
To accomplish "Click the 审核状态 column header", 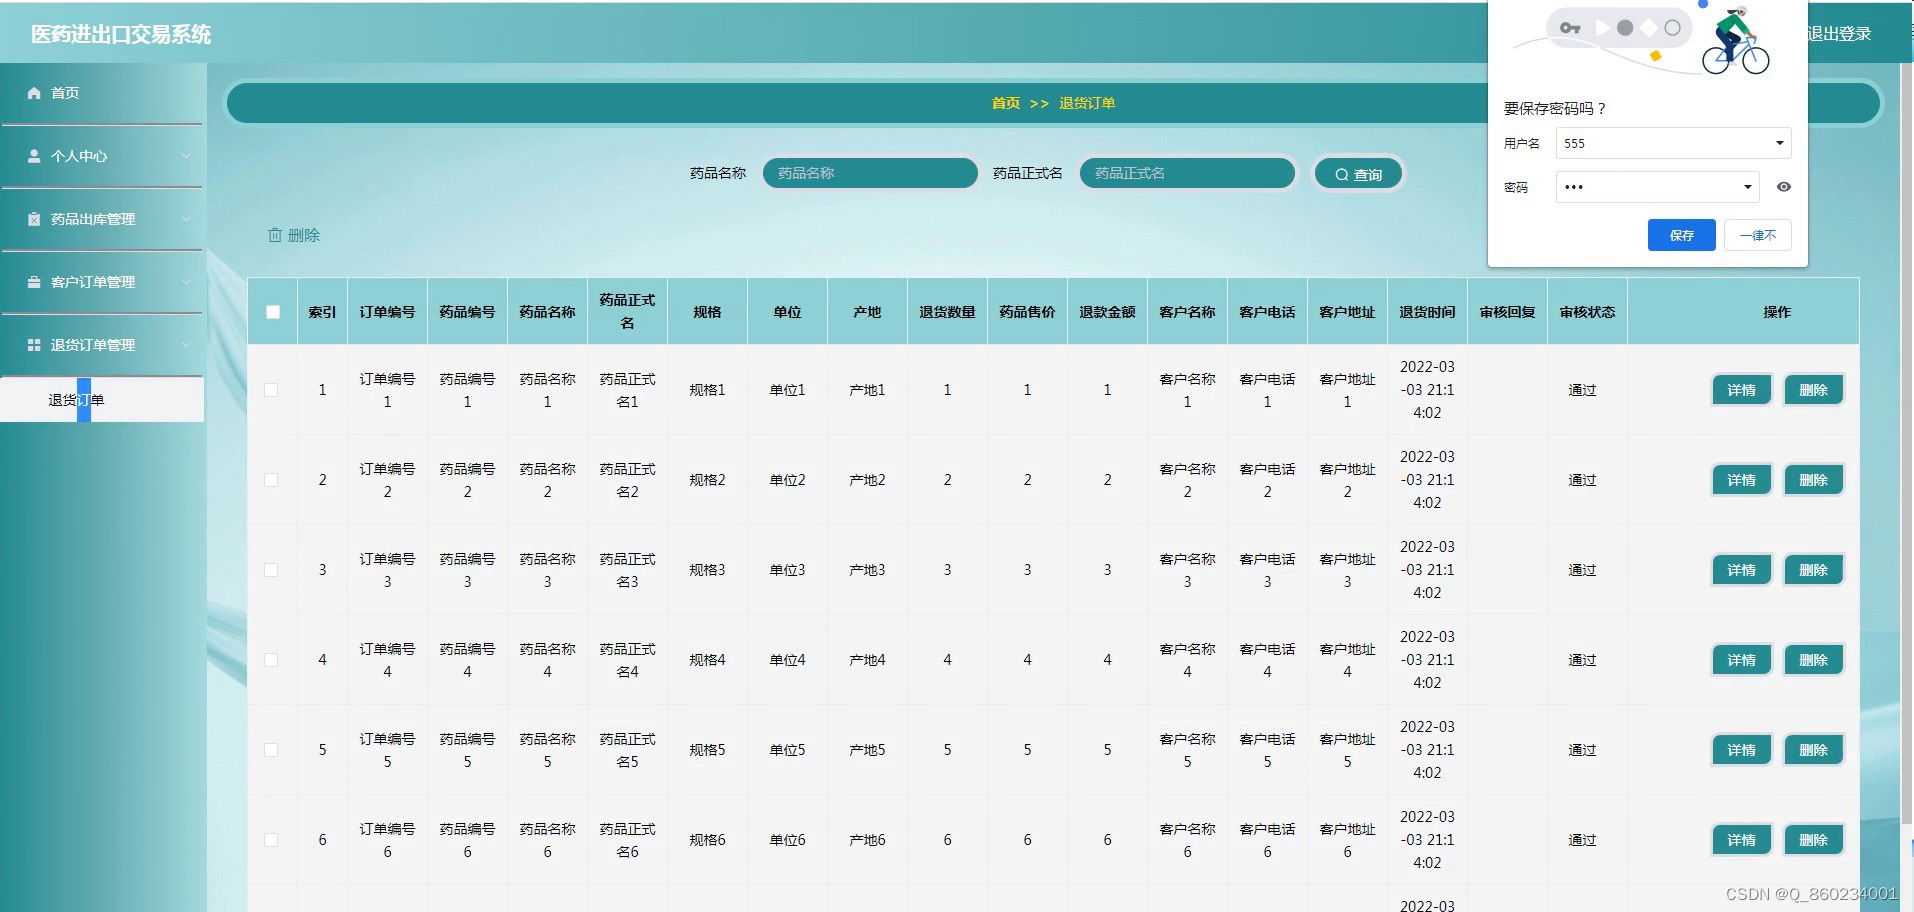I will [x=1587, y=312].
